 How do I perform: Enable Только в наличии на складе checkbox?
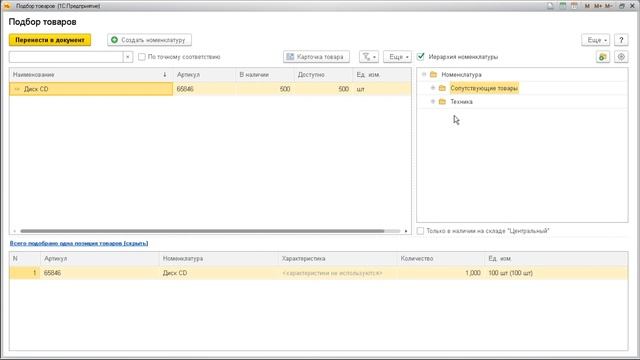click(x=420, y=231)
